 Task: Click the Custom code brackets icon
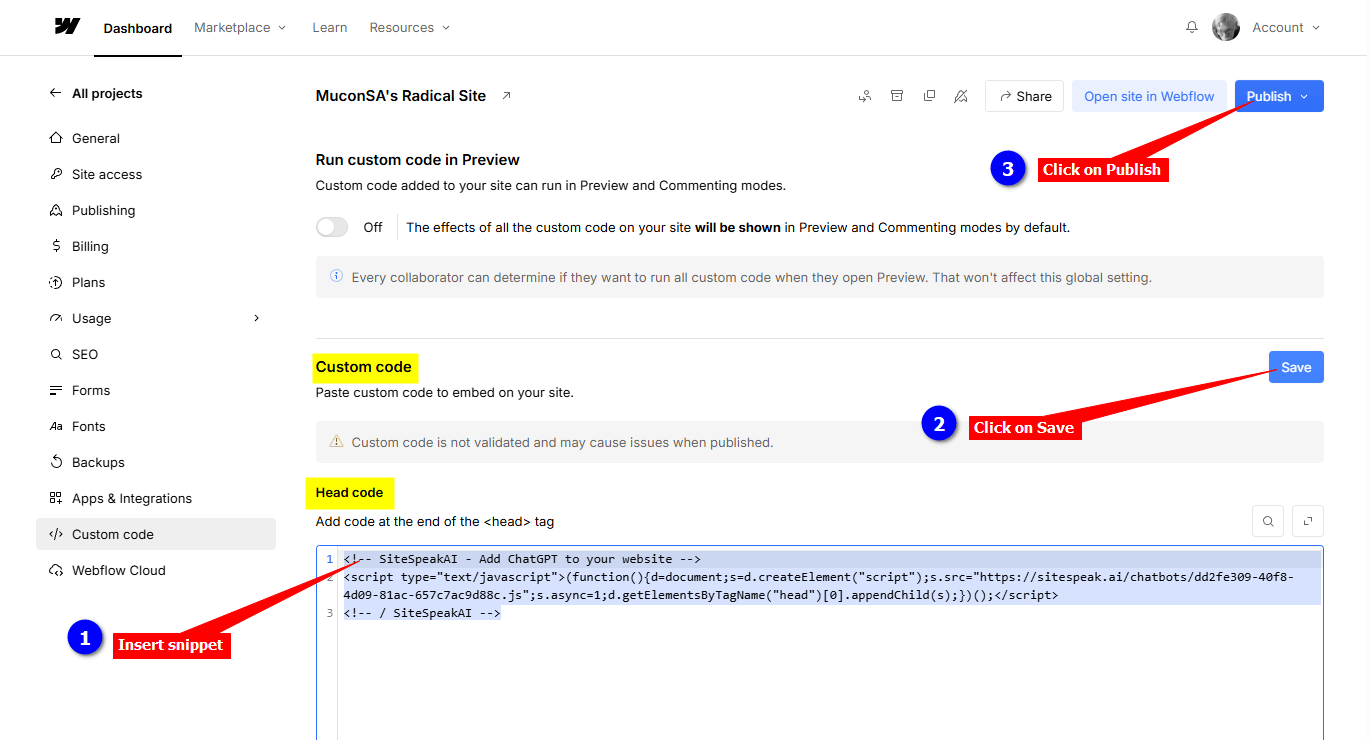[x=56, y=534]
